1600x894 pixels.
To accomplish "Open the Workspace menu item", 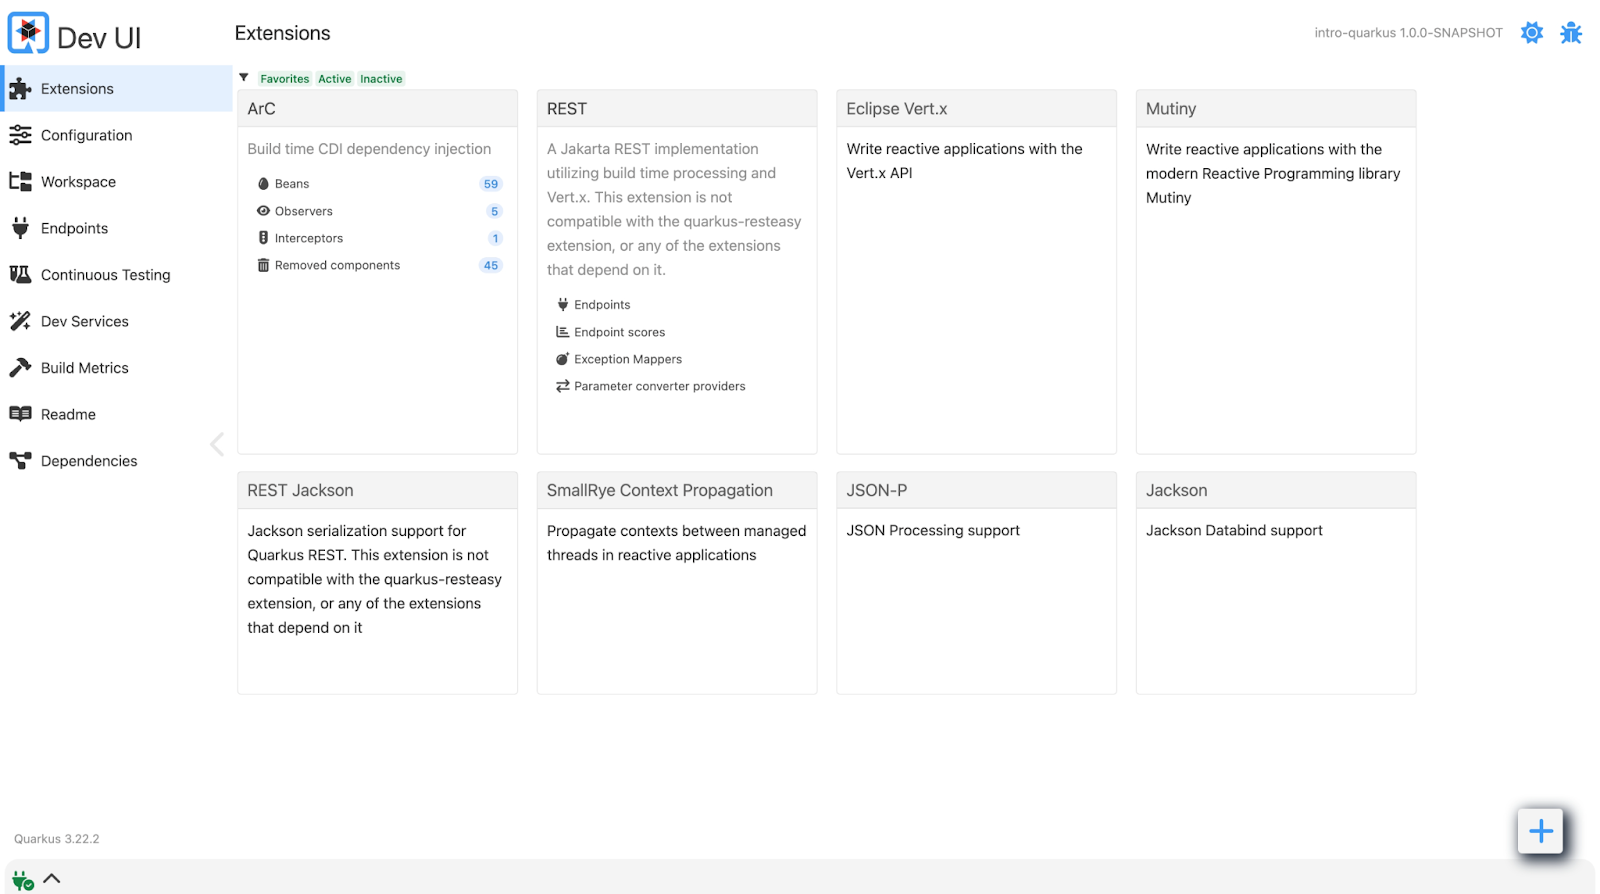I will coord(116,182).
